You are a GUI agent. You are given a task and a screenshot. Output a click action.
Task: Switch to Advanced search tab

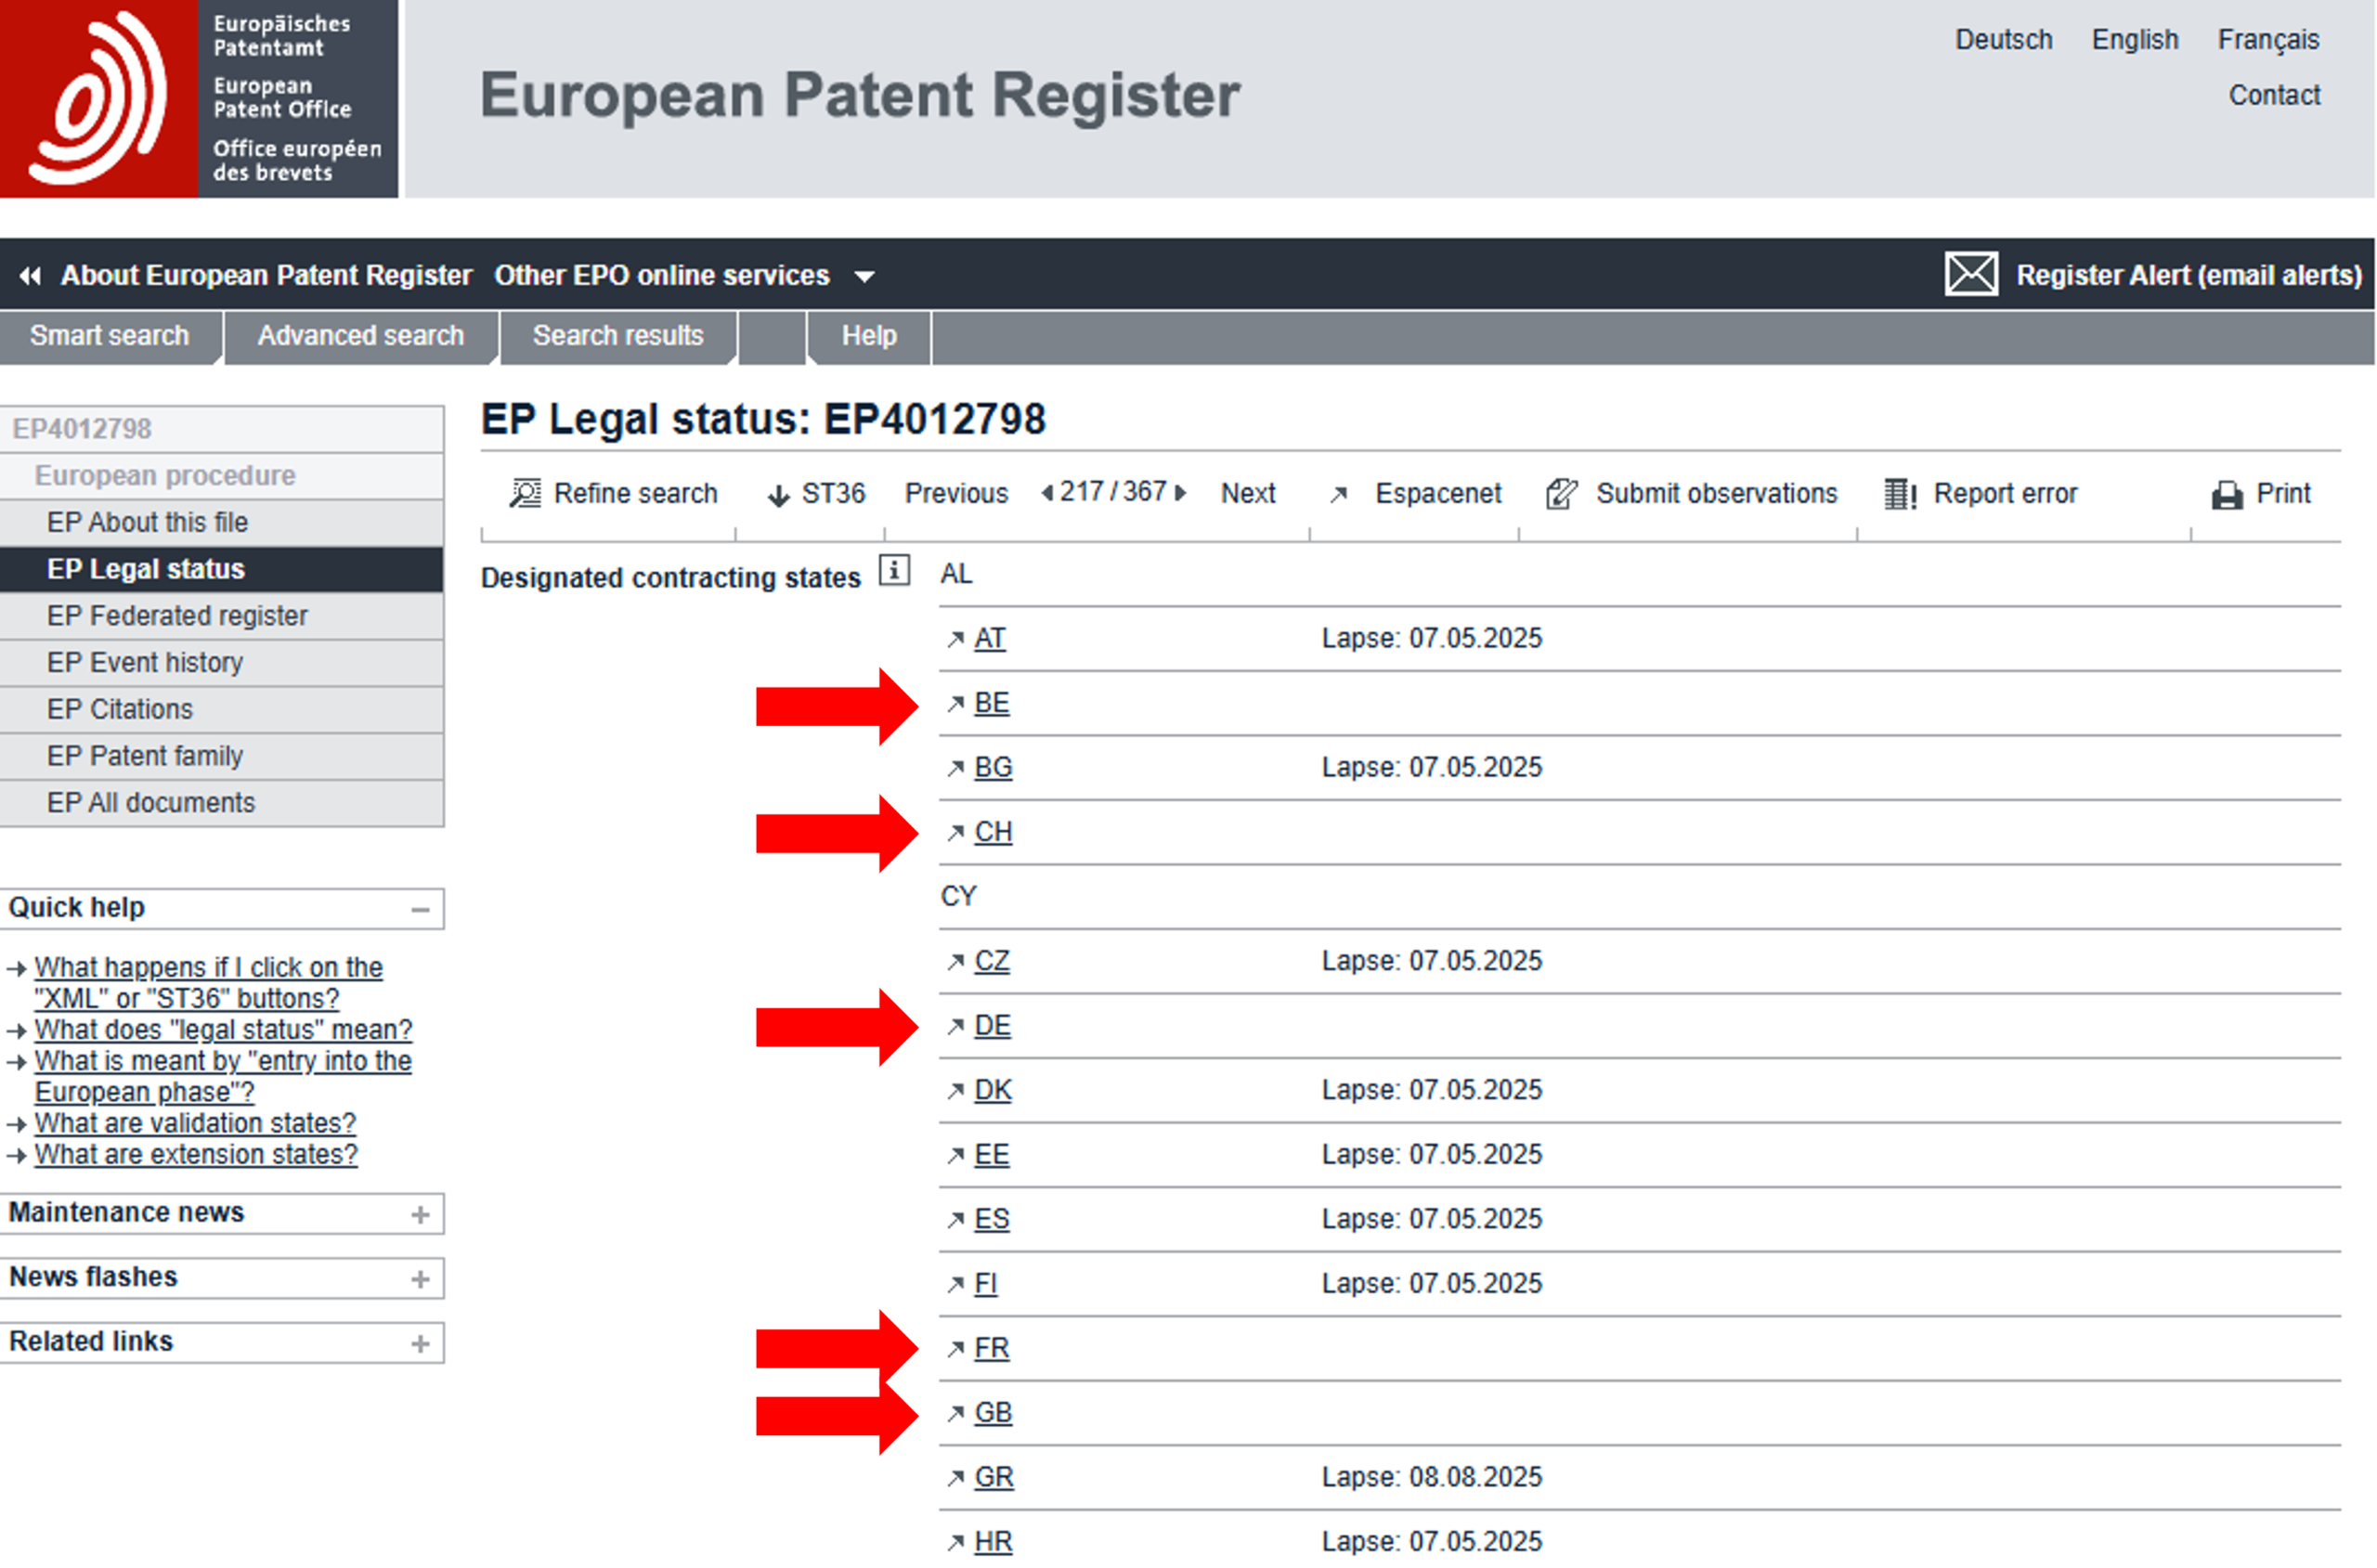click(x=360, y=336)
